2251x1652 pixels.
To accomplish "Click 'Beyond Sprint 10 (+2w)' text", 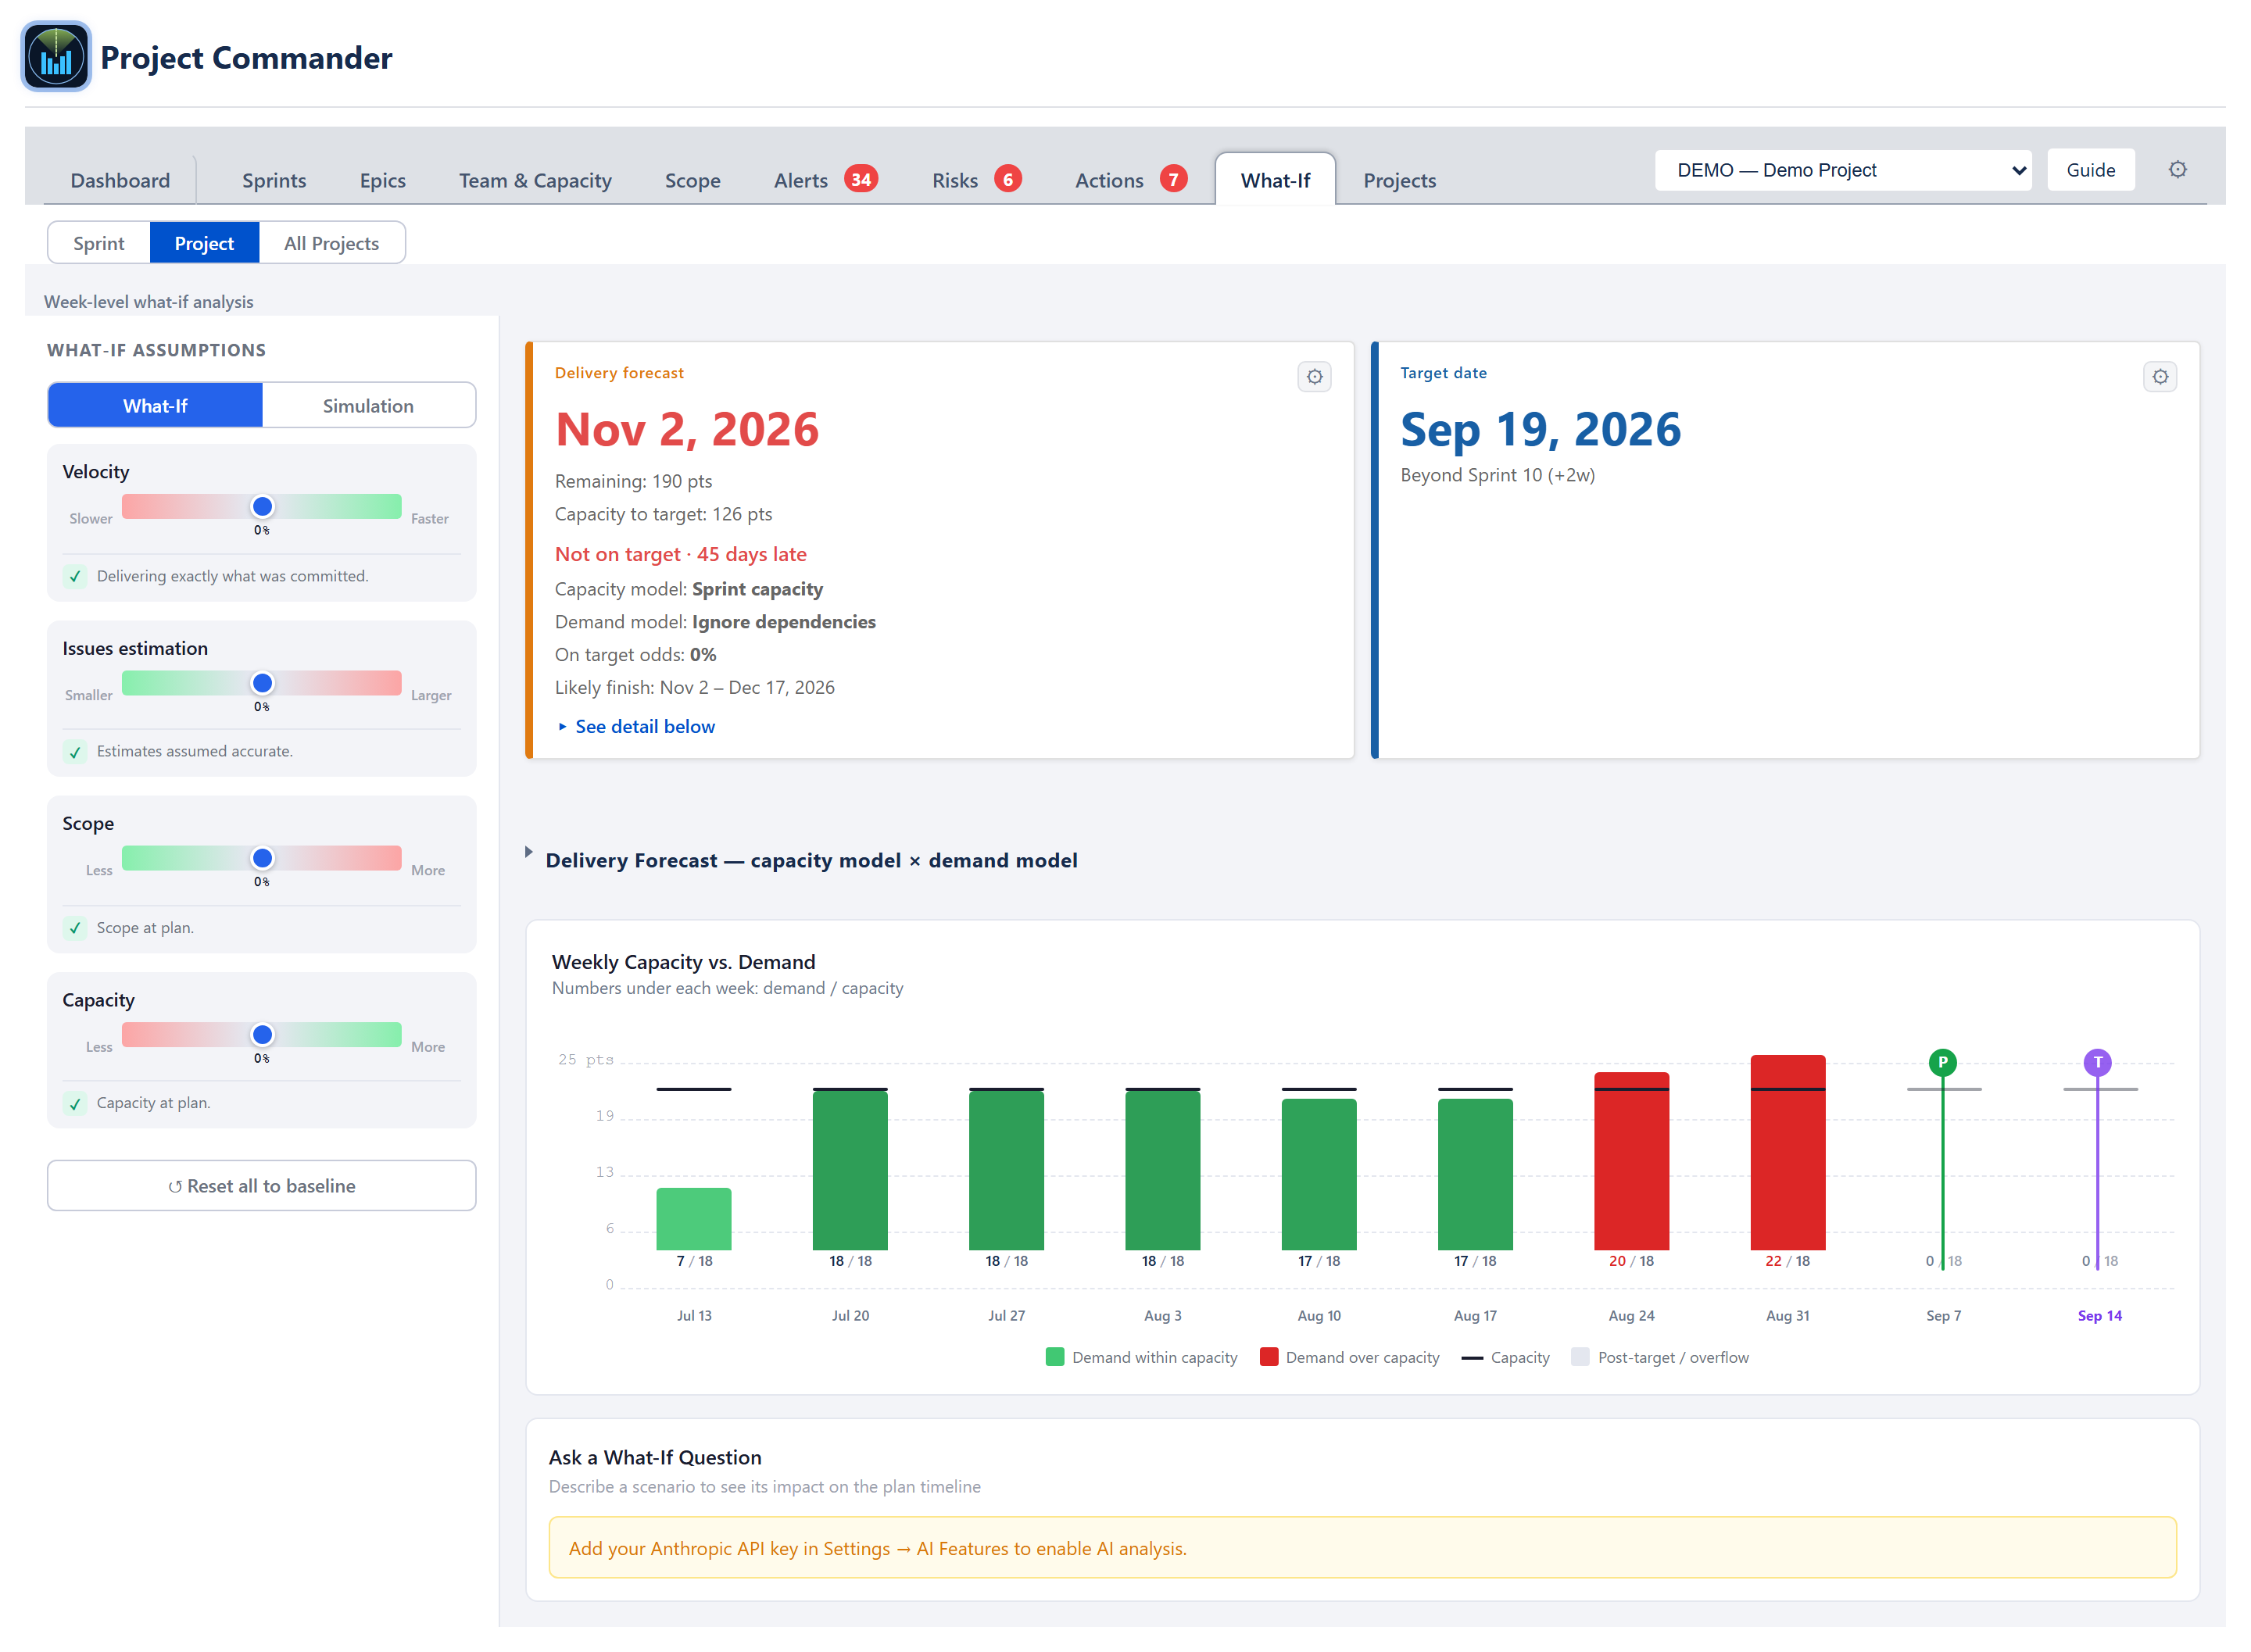I will click(x=1497, y=475).
